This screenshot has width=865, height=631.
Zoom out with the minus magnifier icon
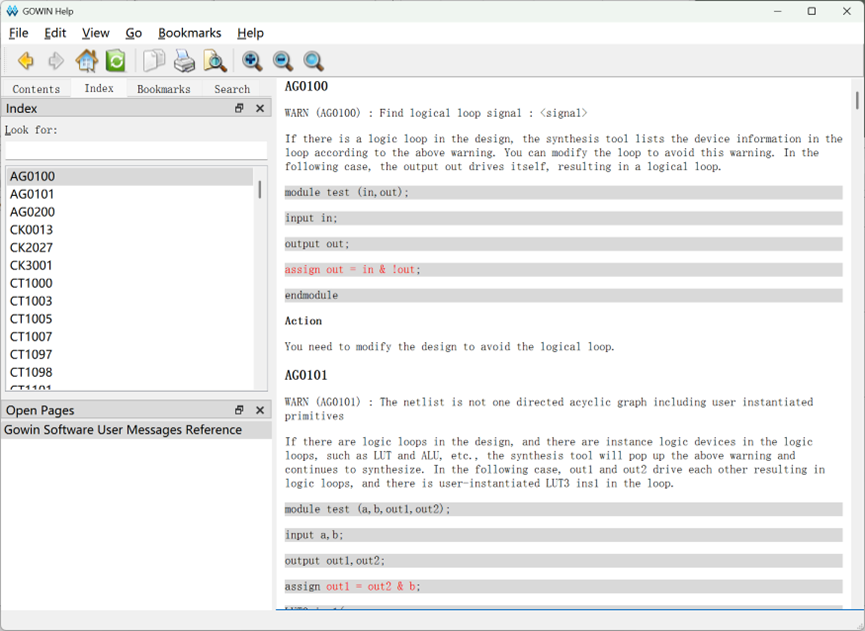(x=282, y=61)
